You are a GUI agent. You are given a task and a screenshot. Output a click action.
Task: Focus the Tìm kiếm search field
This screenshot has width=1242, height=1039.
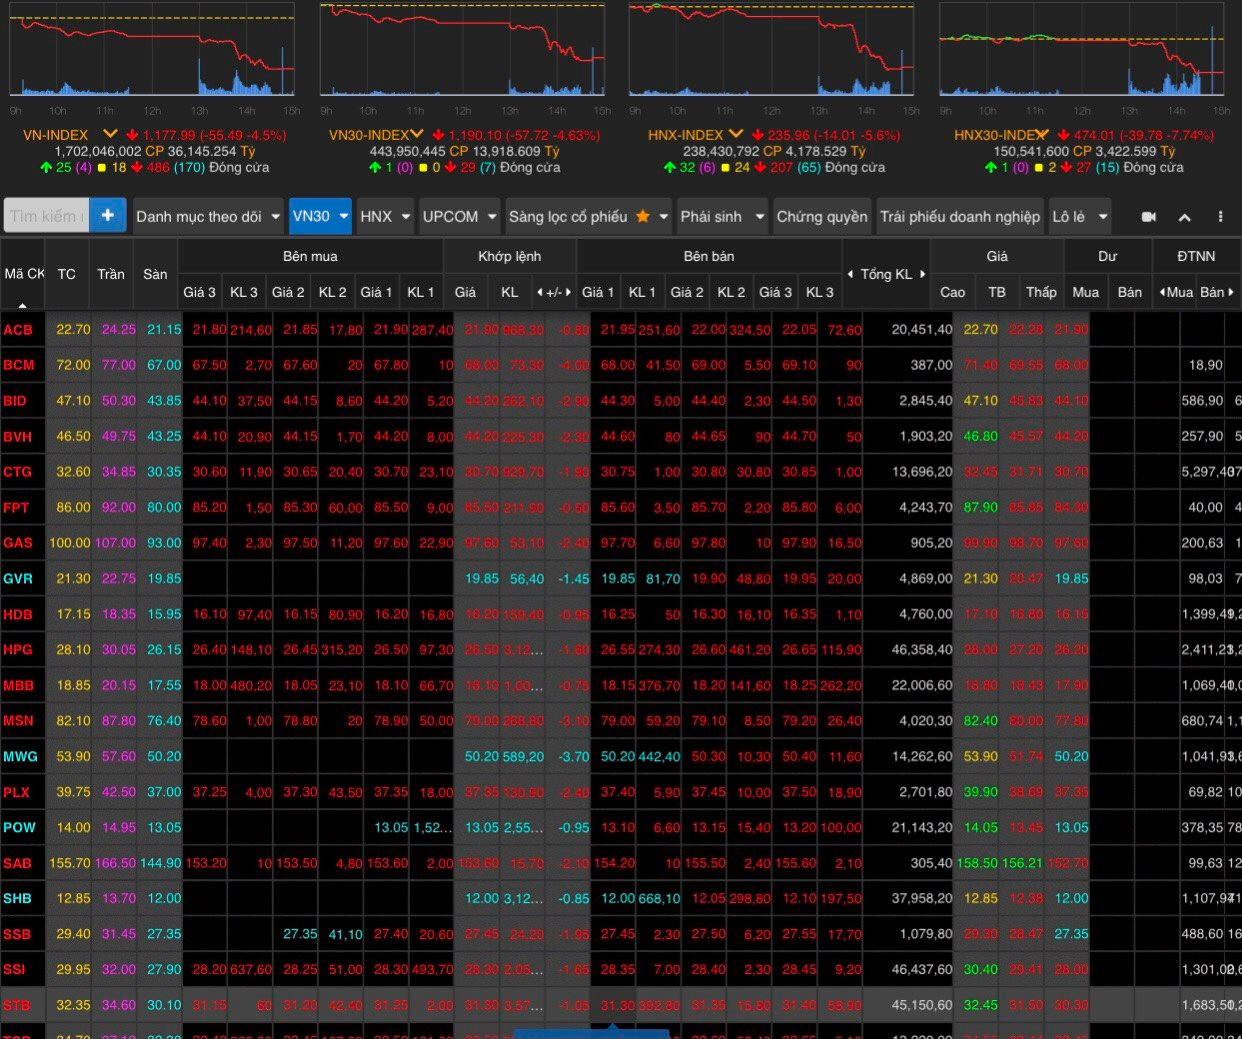coord(46,216)
